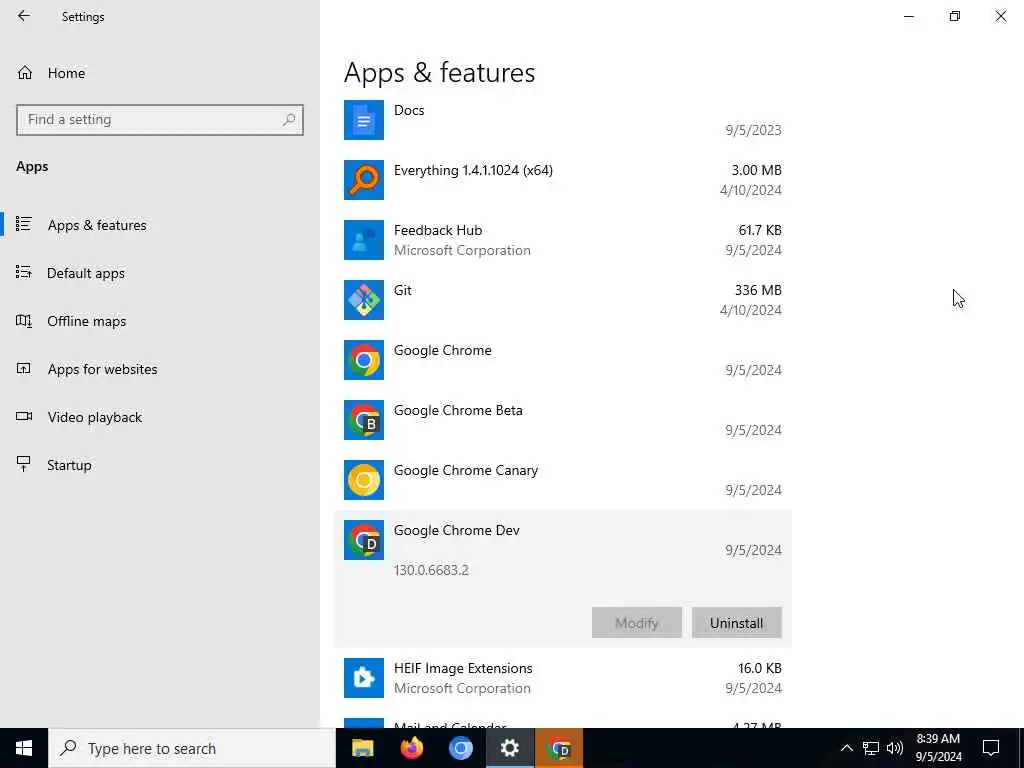The image size is (1024, 768).
Task: Click the Google Chrome app icon
Action: [364, 360]
